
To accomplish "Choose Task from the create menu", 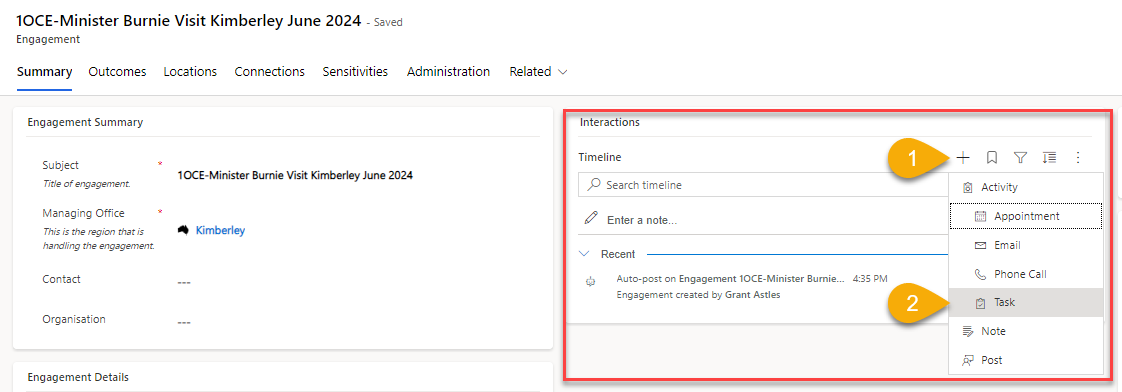I will [1025, 303].
